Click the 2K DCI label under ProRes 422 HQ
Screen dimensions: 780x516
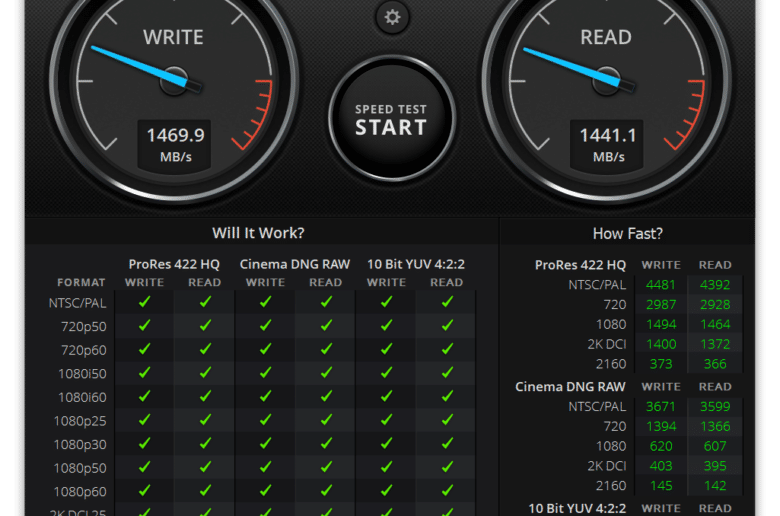pos(606,344)
